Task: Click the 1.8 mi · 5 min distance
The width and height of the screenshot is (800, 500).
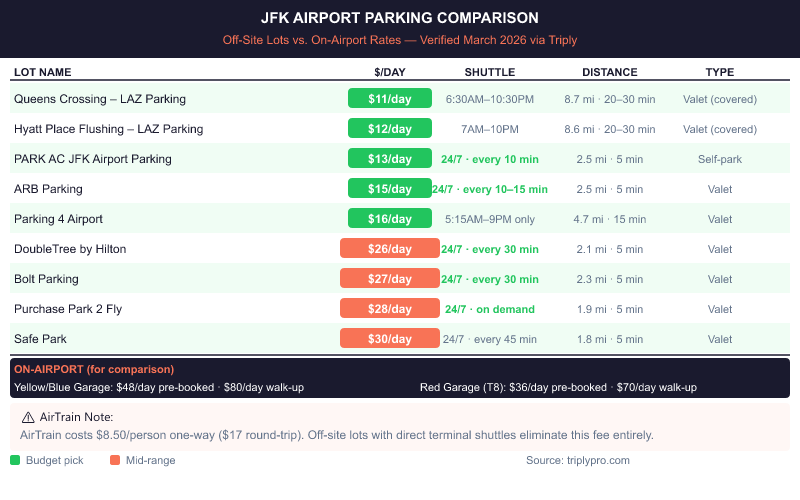Action: click(610, 339)
